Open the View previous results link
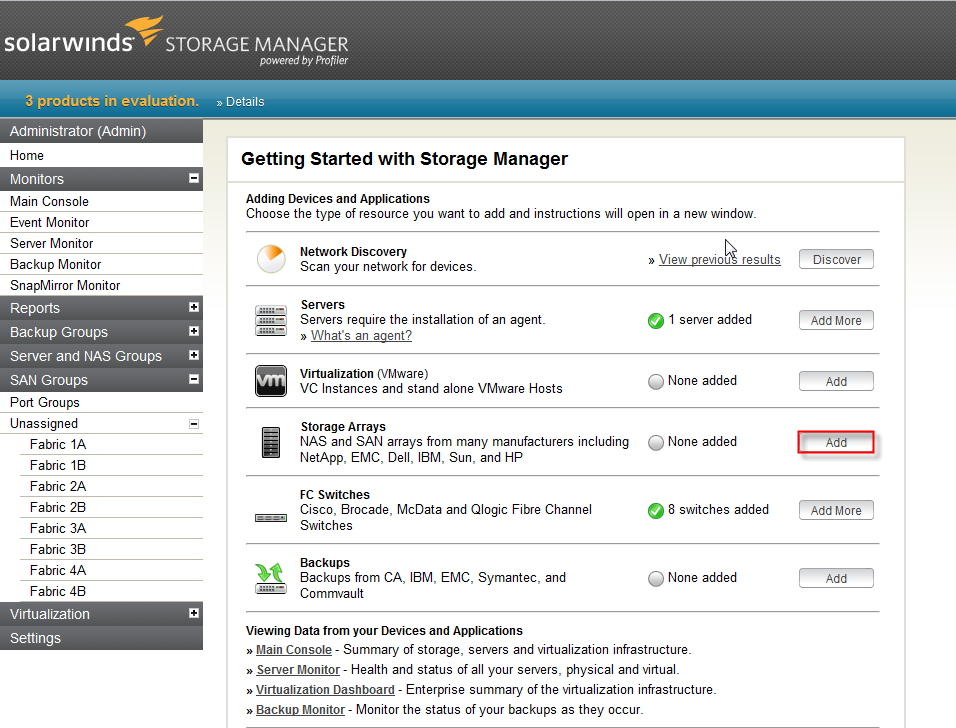 point(719,259)
